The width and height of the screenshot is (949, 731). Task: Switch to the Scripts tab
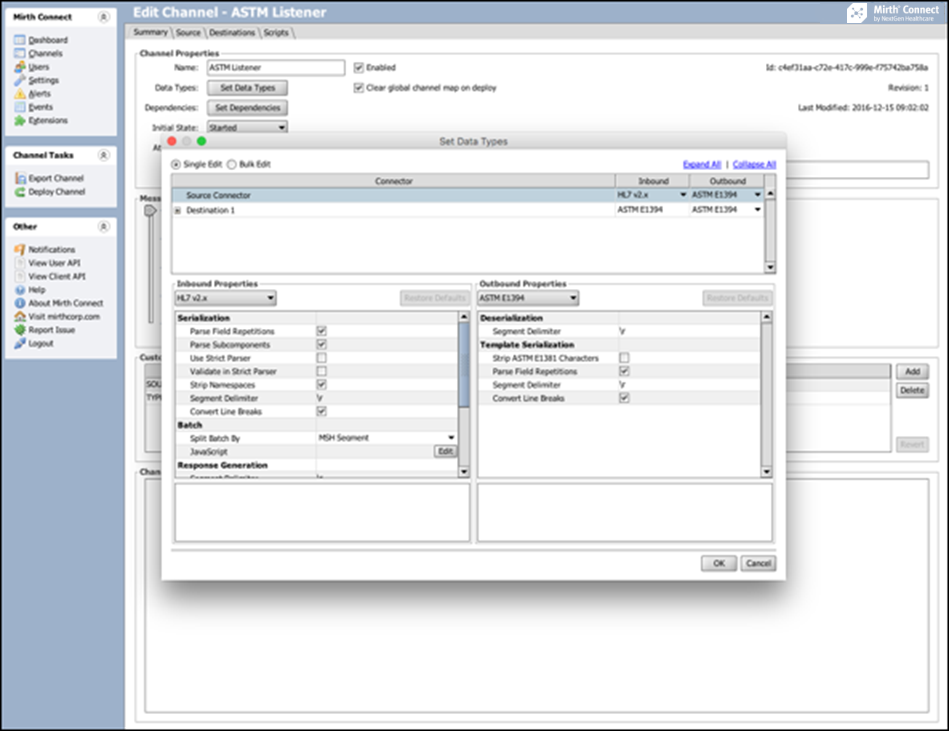pos(277,32)
